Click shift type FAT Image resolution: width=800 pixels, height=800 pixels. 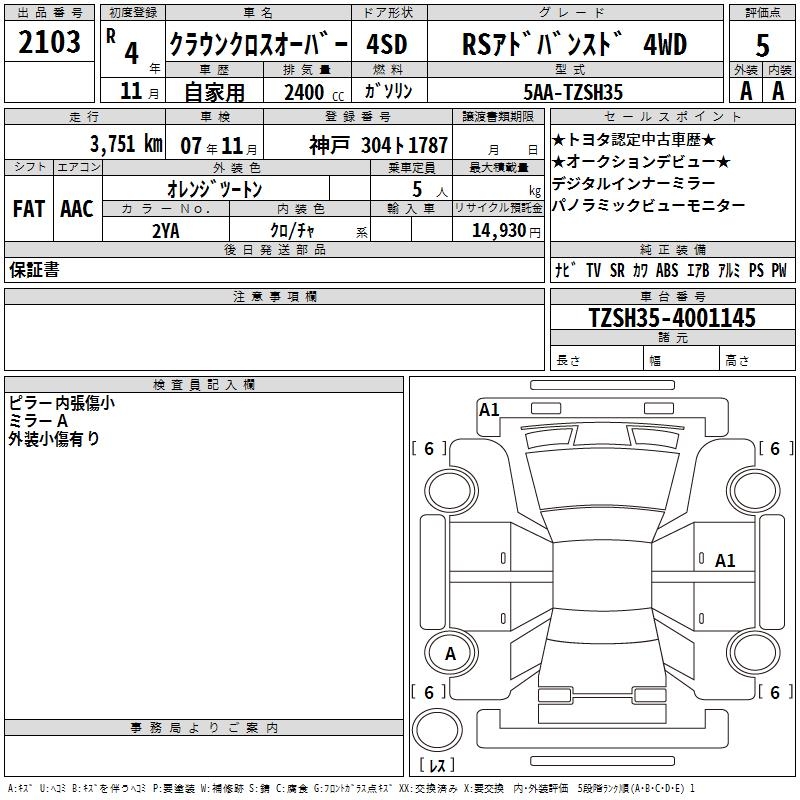coord(29,209)
